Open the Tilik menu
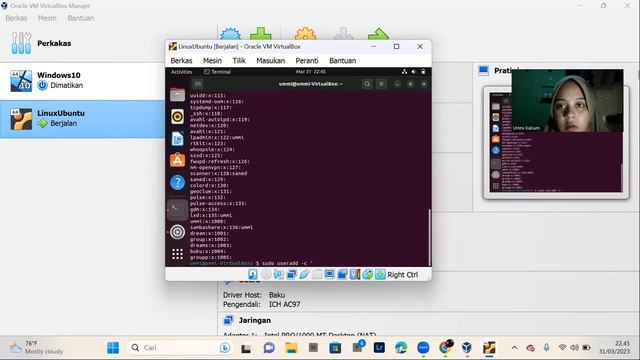The image size is (640, 360). click(x=239, y=60)
